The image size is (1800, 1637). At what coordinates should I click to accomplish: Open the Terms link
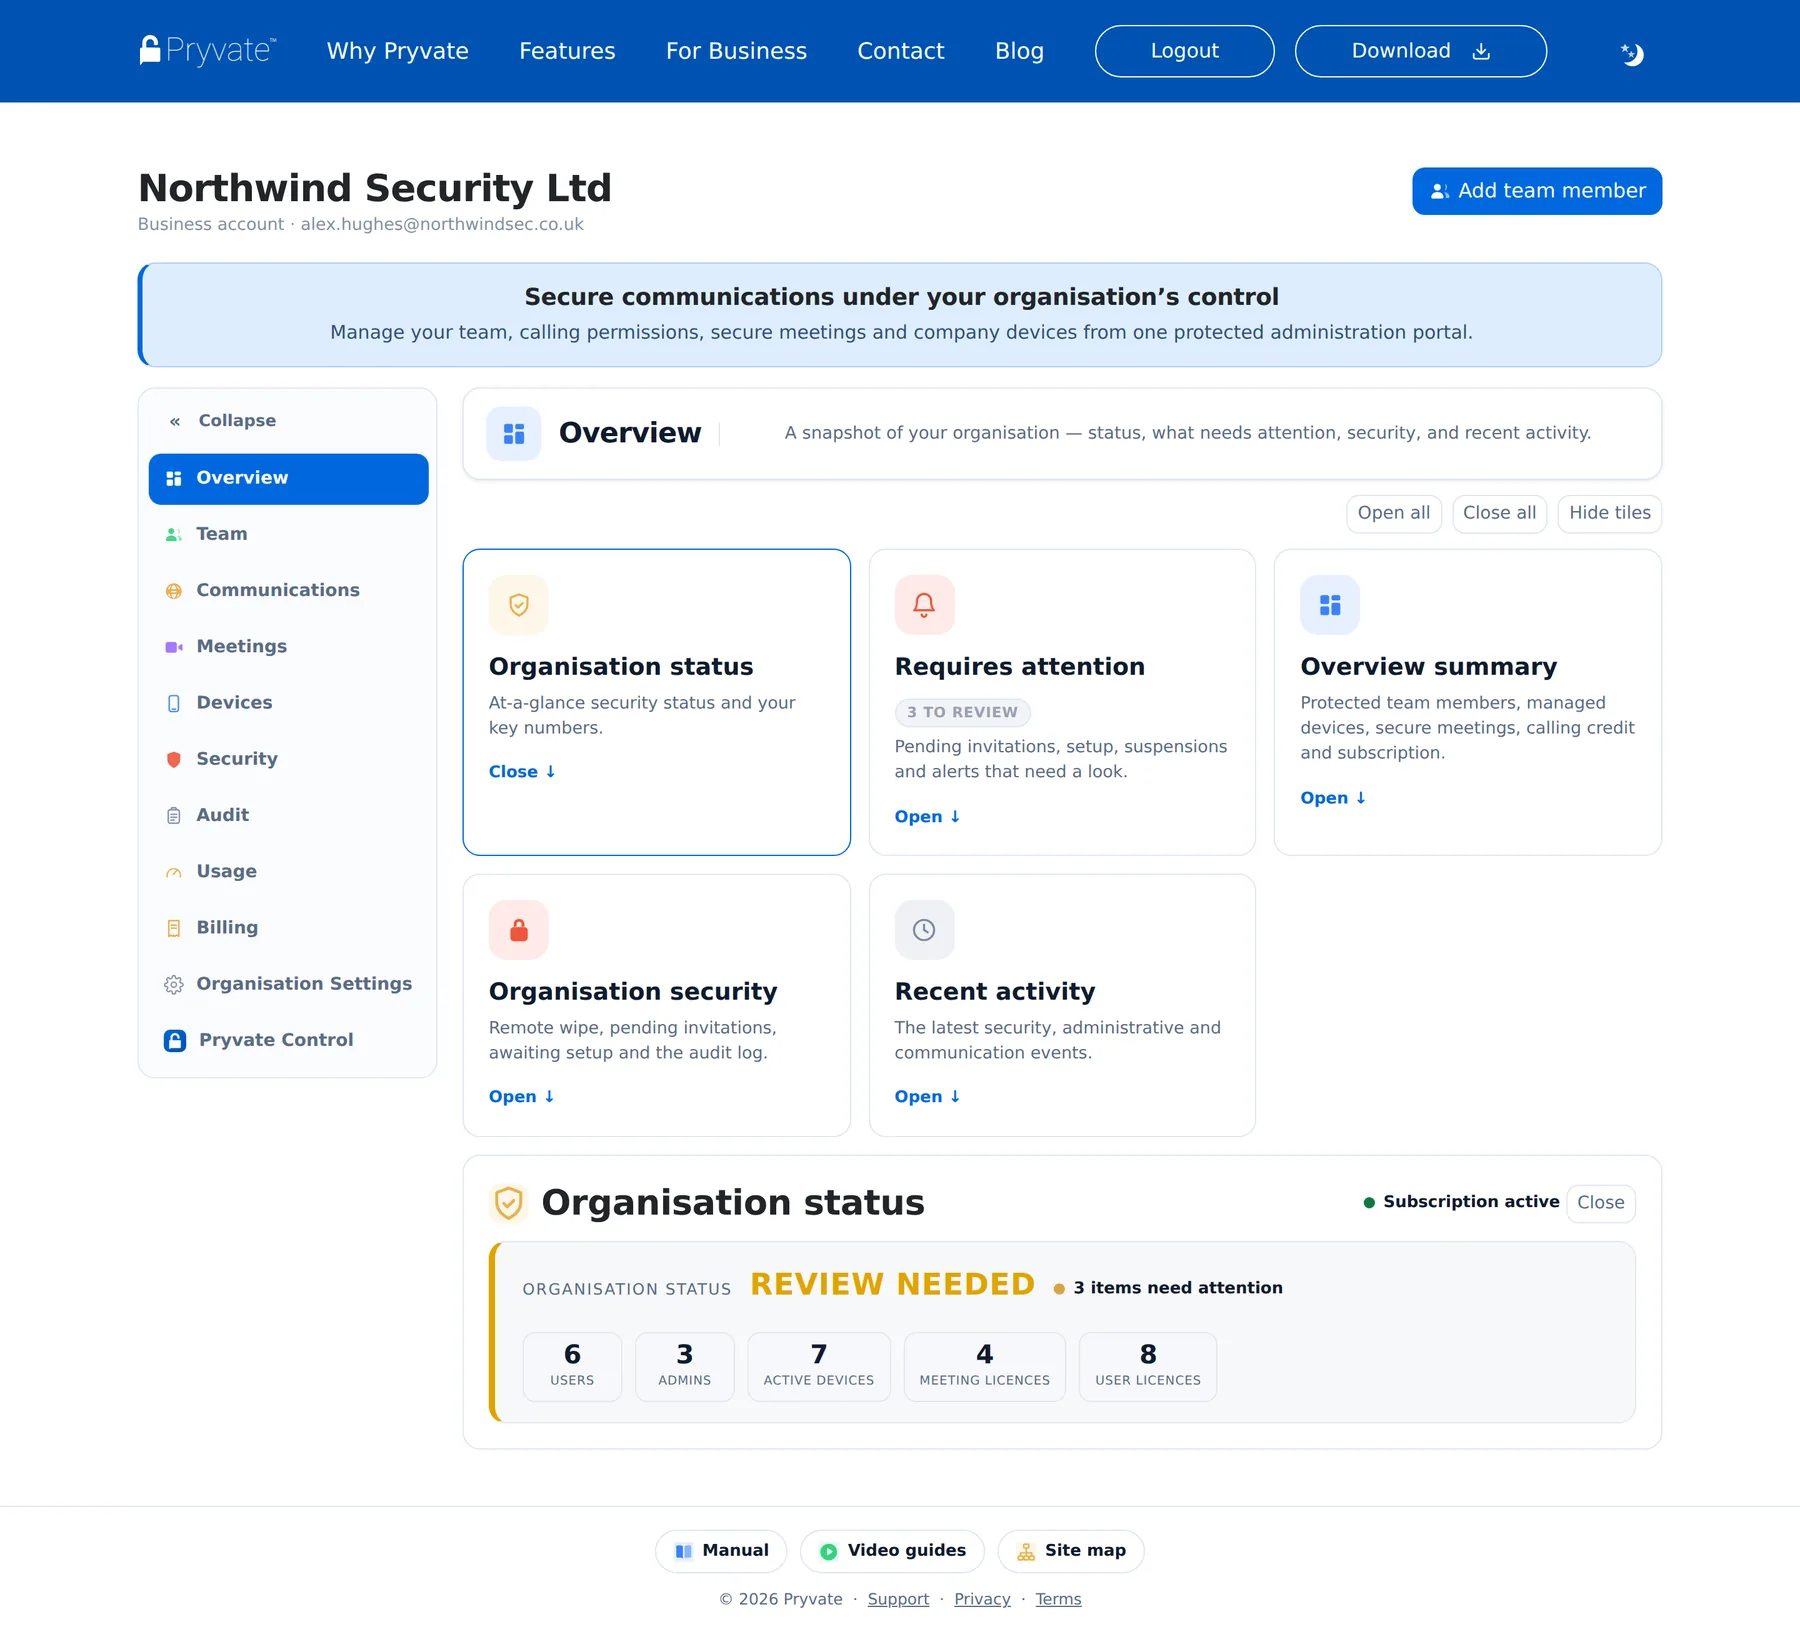click(x=1058, y=1600)
